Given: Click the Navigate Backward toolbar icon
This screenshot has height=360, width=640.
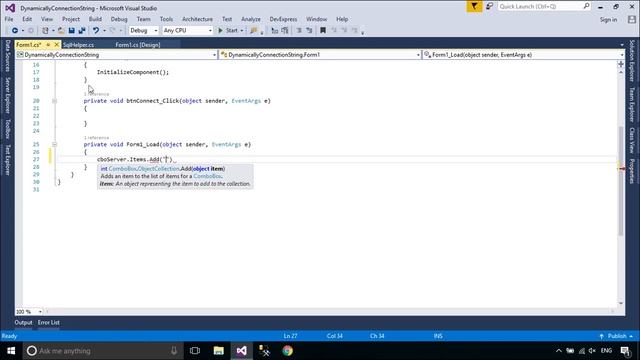Looking at the screenshot, I should (x=15, y=31).
